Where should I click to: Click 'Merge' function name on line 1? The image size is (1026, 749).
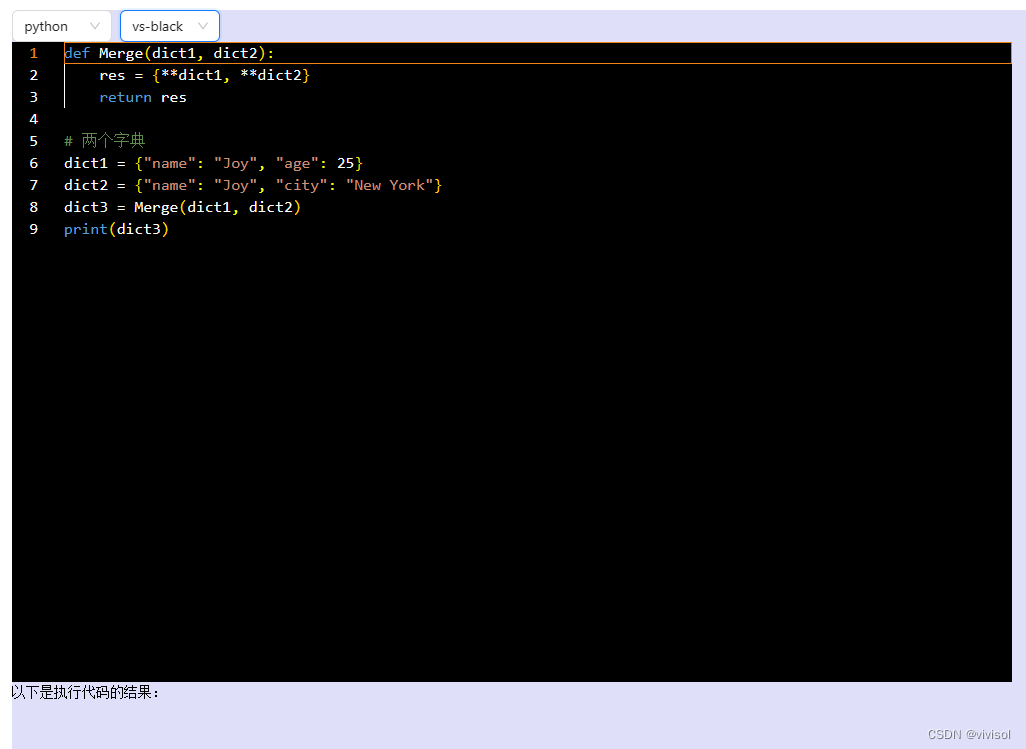coord(121,54)
